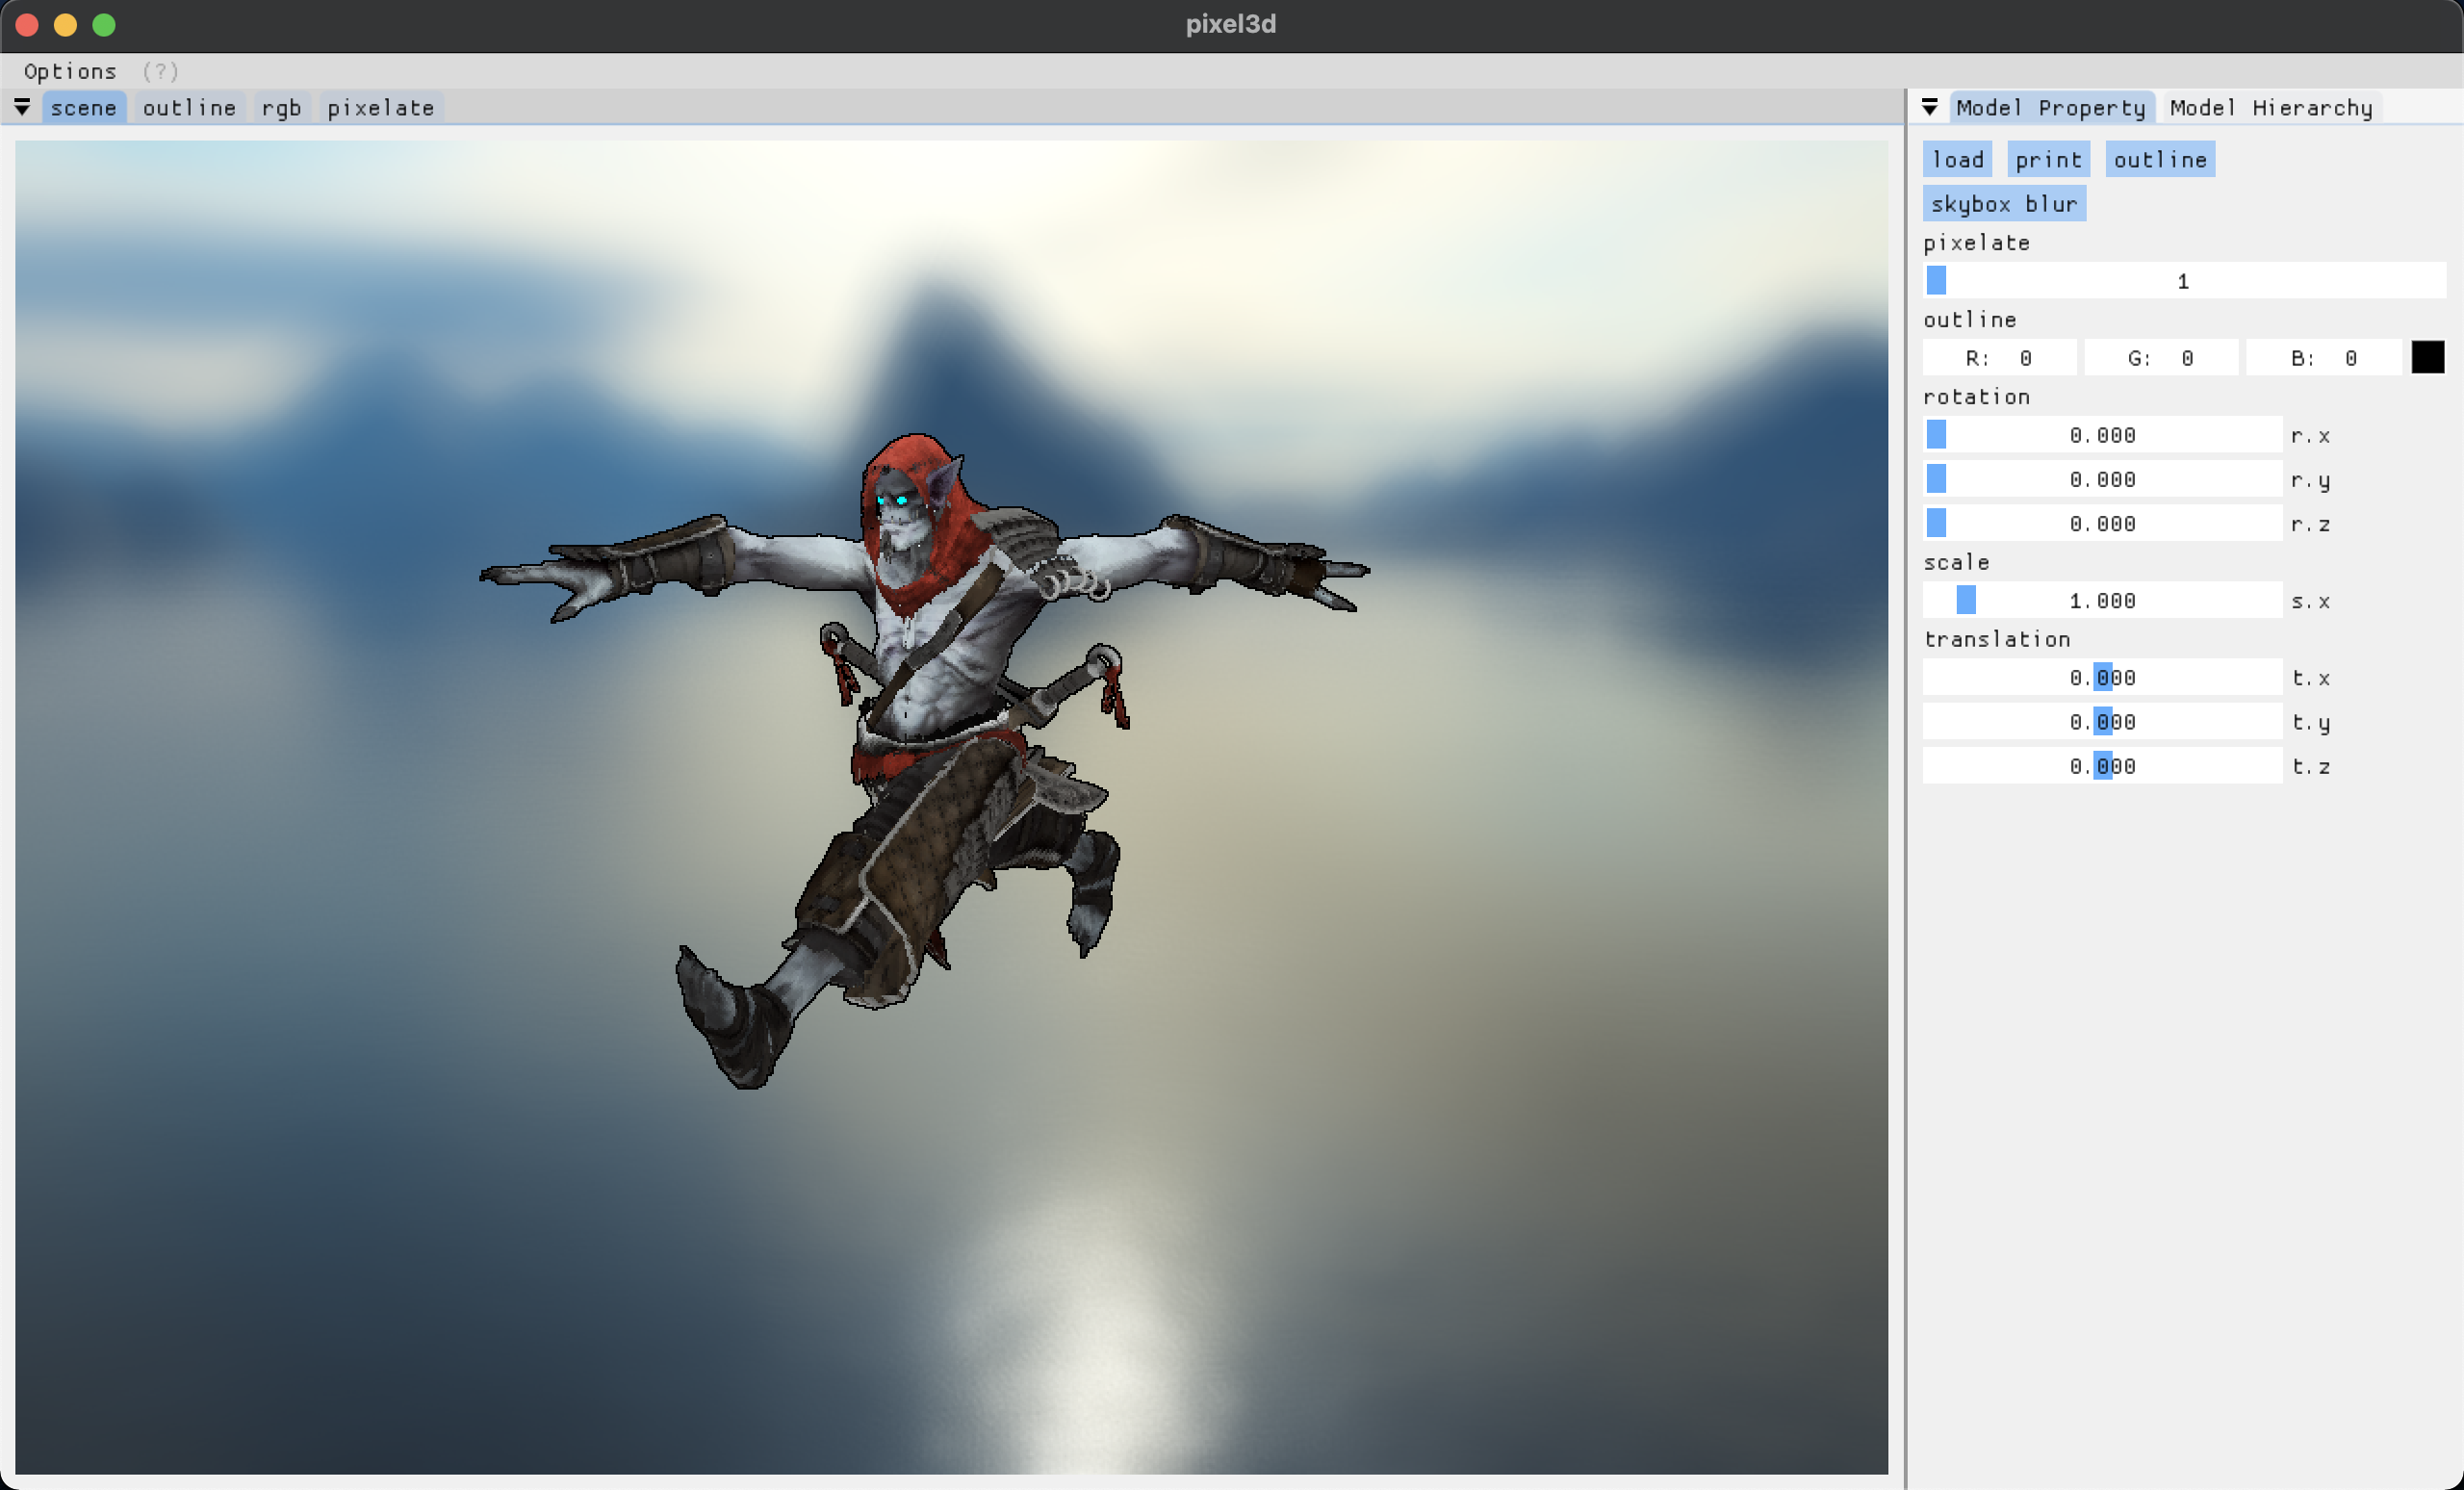Collapse the scene panel triangle arrow
The image size is (2464, 1490).
tap(22, 107)
